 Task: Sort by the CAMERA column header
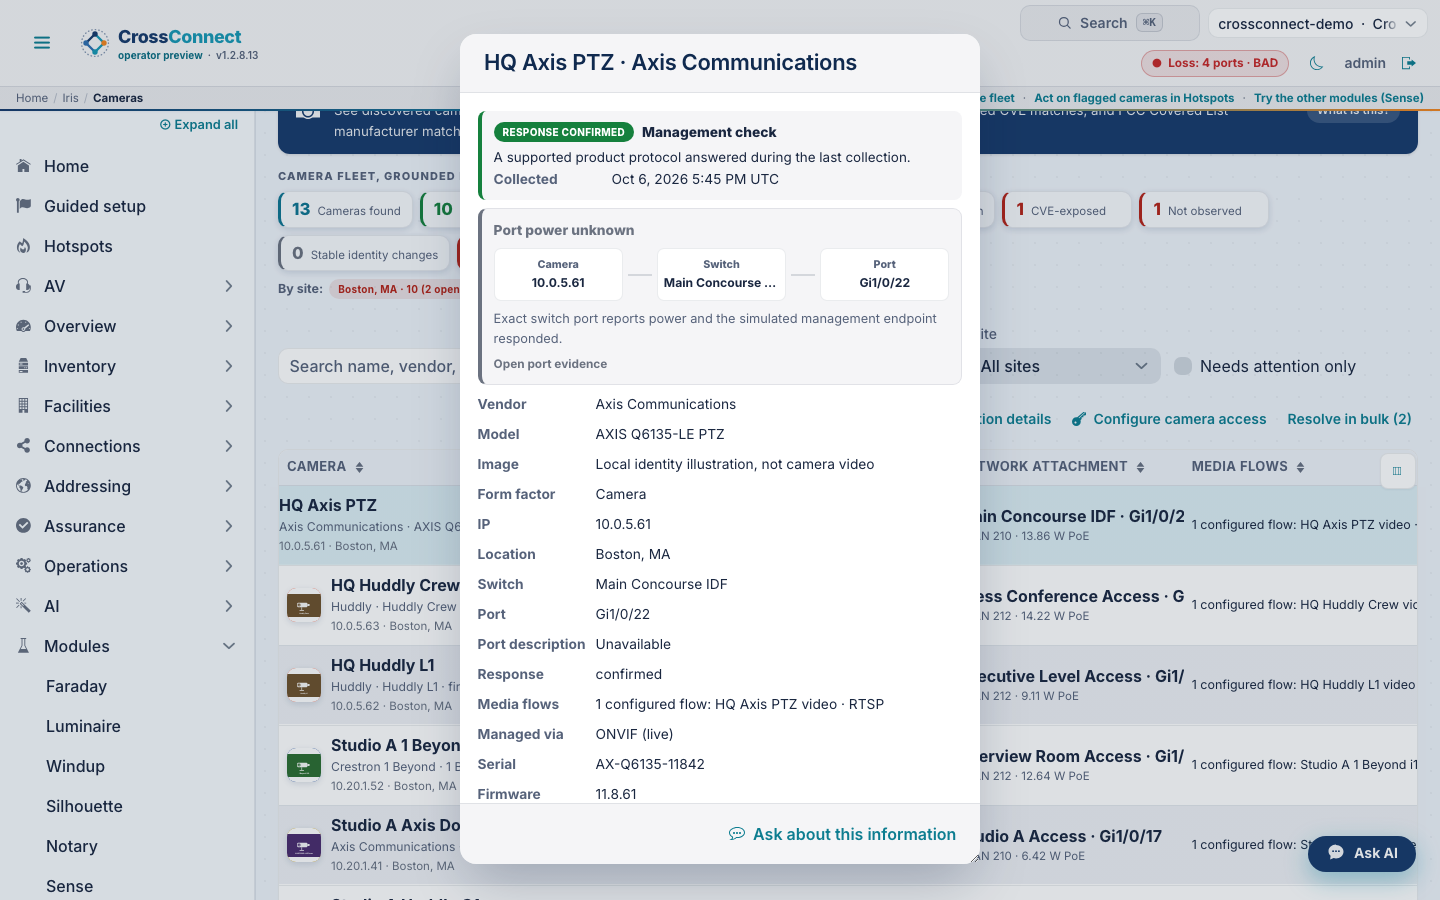point(325,467)
